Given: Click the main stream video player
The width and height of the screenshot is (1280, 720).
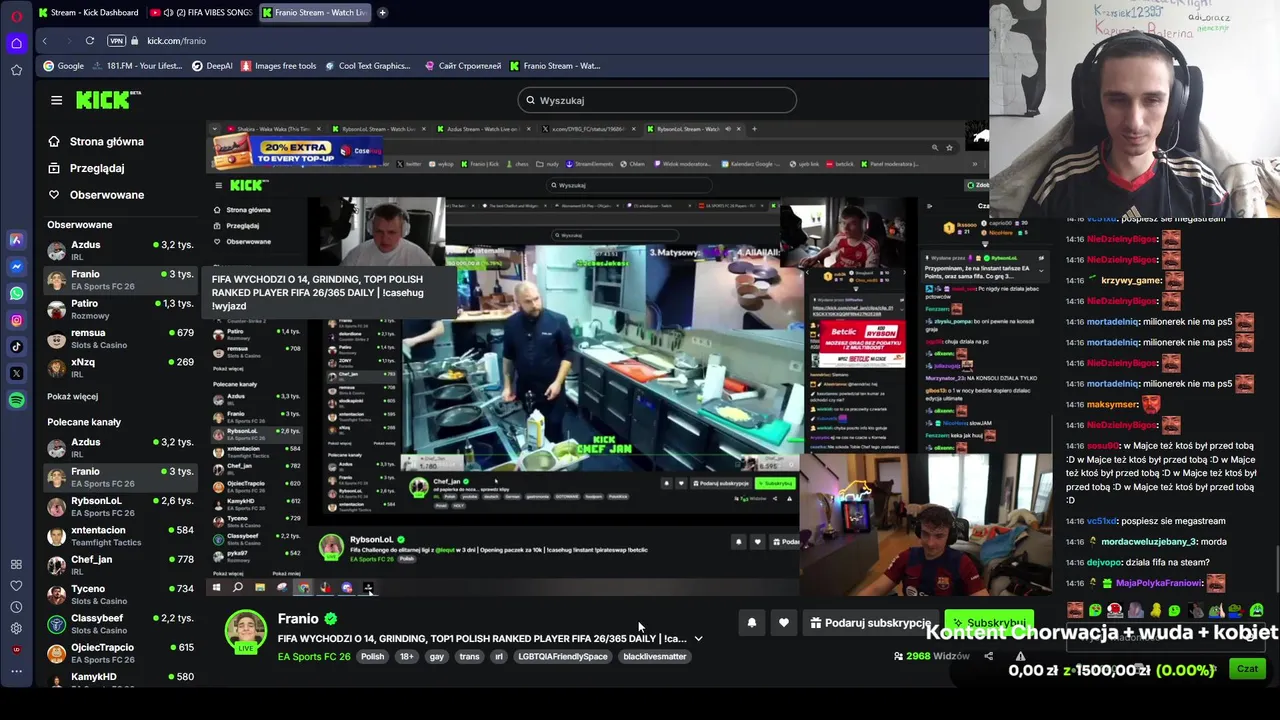Looking at the screenshot, I should 629,360.
